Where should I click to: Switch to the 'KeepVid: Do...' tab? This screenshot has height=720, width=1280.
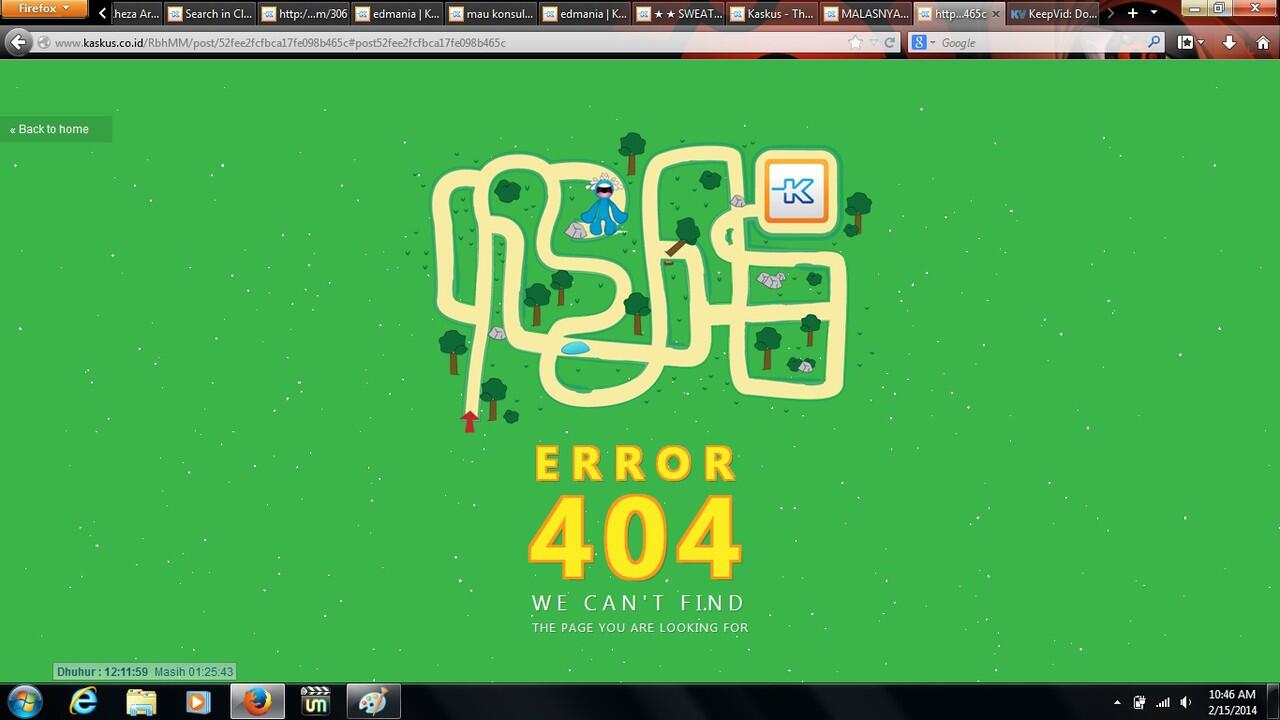coord(1053,14)
